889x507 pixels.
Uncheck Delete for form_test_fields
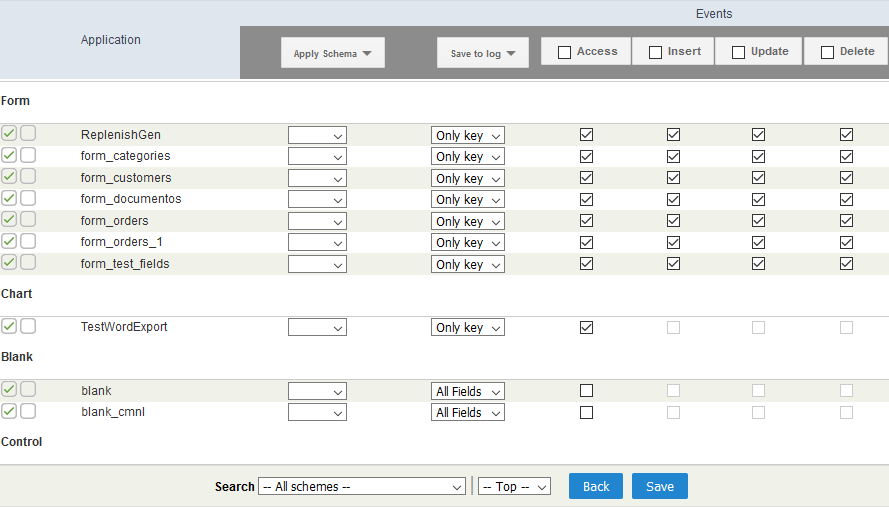846,264
